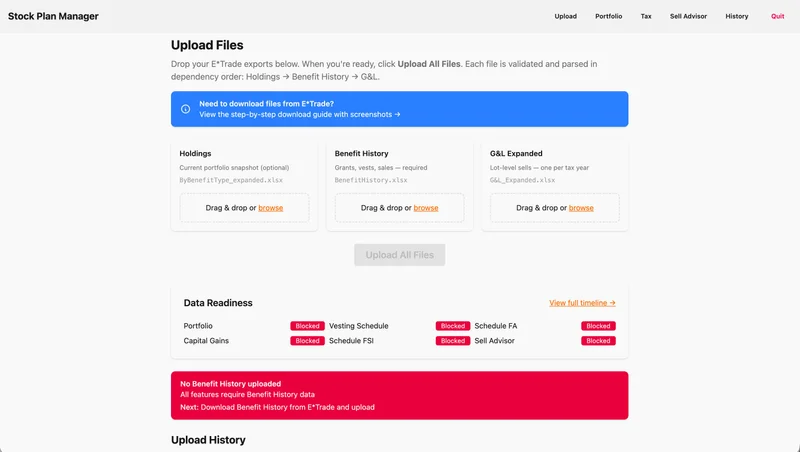Click the Blocked badge for Schedule FA

coord(598,326)
